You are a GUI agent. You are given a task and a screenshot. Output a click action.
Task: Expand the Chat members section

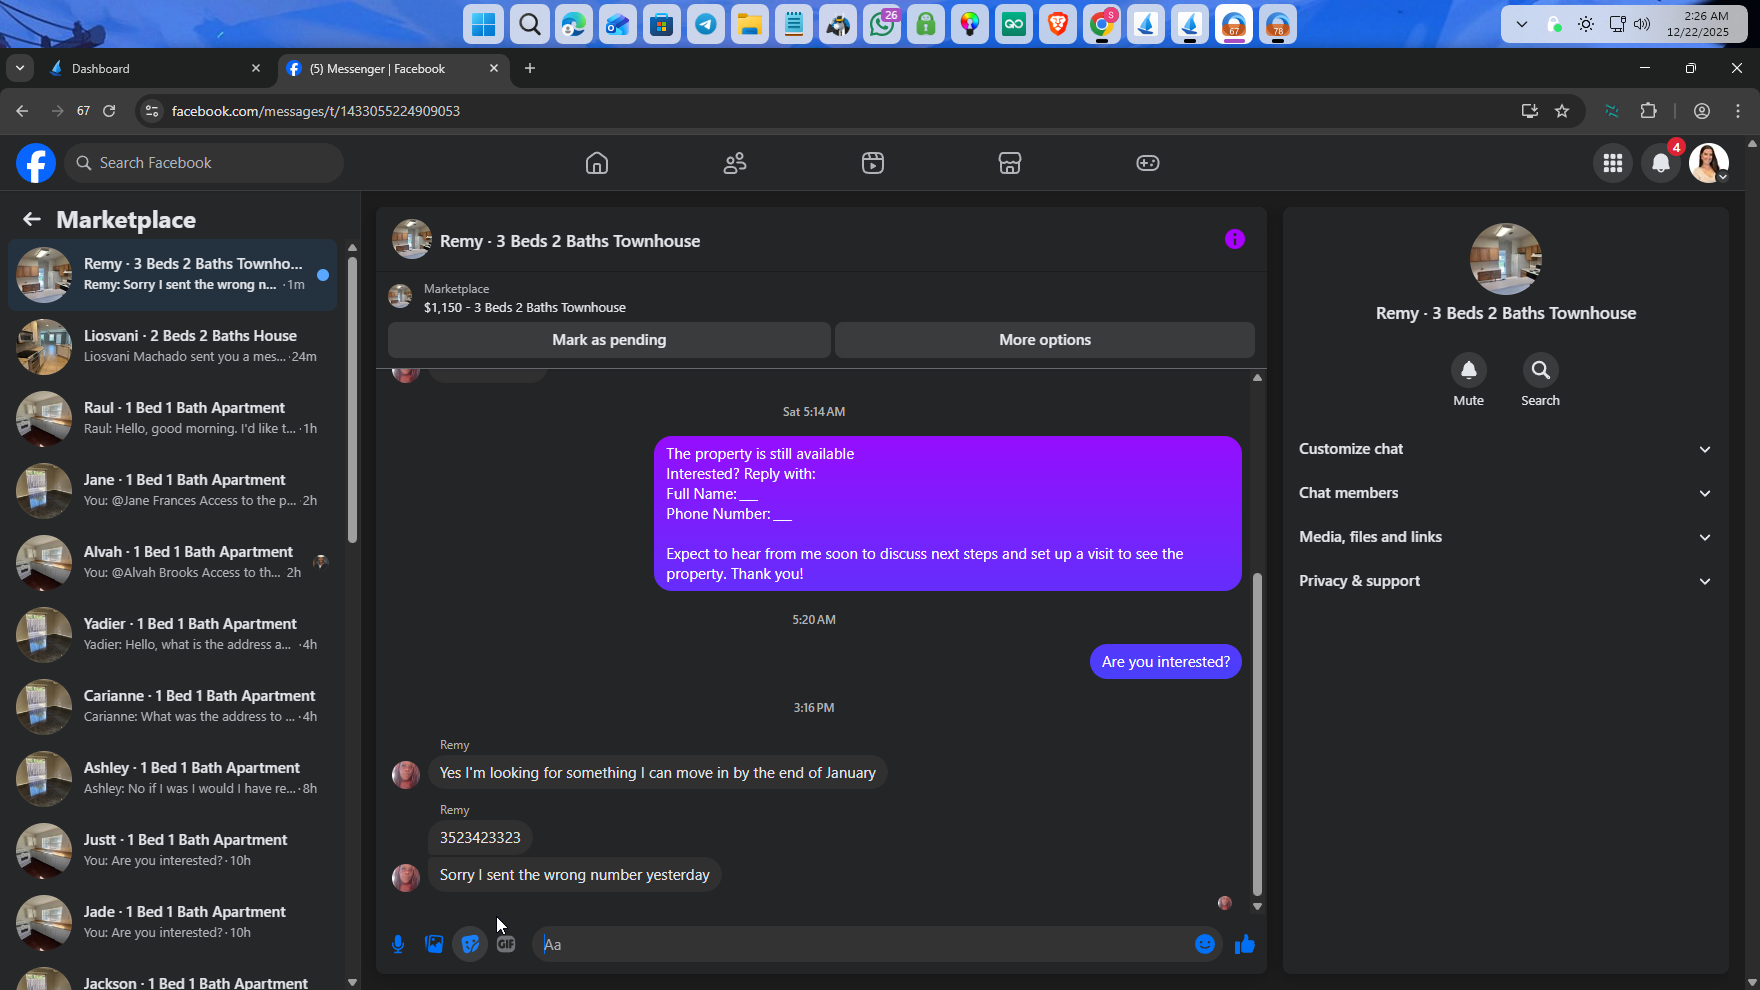[1505, 493]
